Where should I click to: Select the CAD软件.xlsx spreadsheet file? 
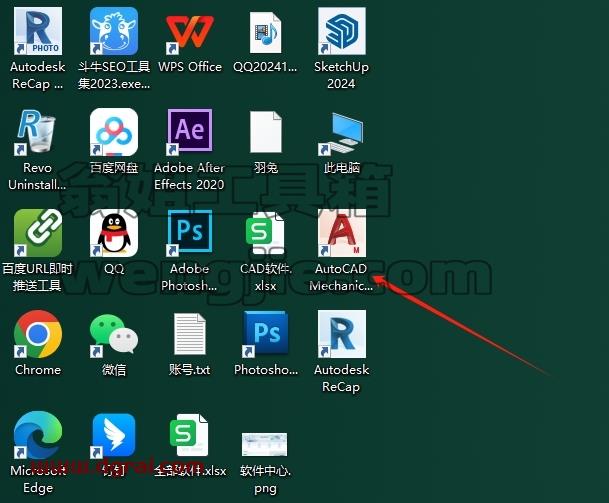(265, 234)
